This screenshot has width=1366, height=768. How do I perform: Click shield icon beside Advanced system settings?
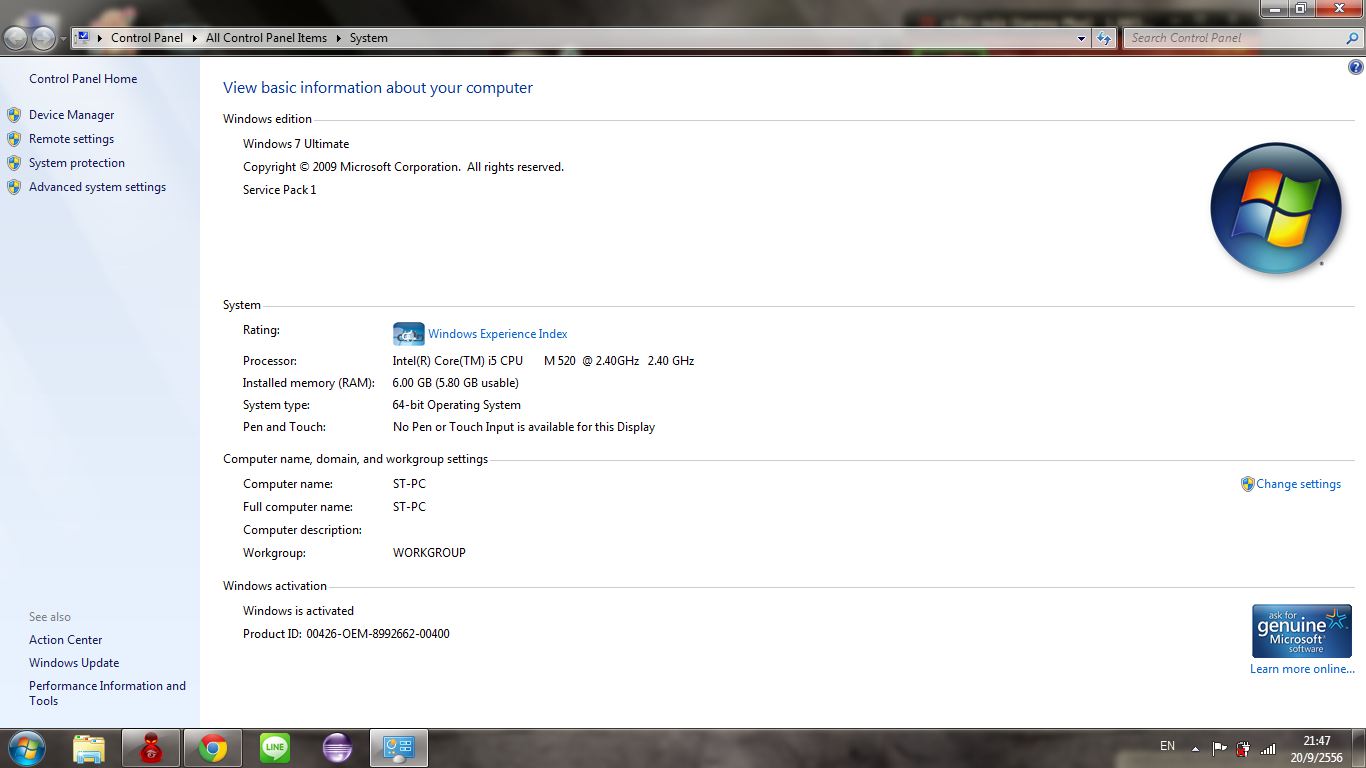[x=14, y=187]
